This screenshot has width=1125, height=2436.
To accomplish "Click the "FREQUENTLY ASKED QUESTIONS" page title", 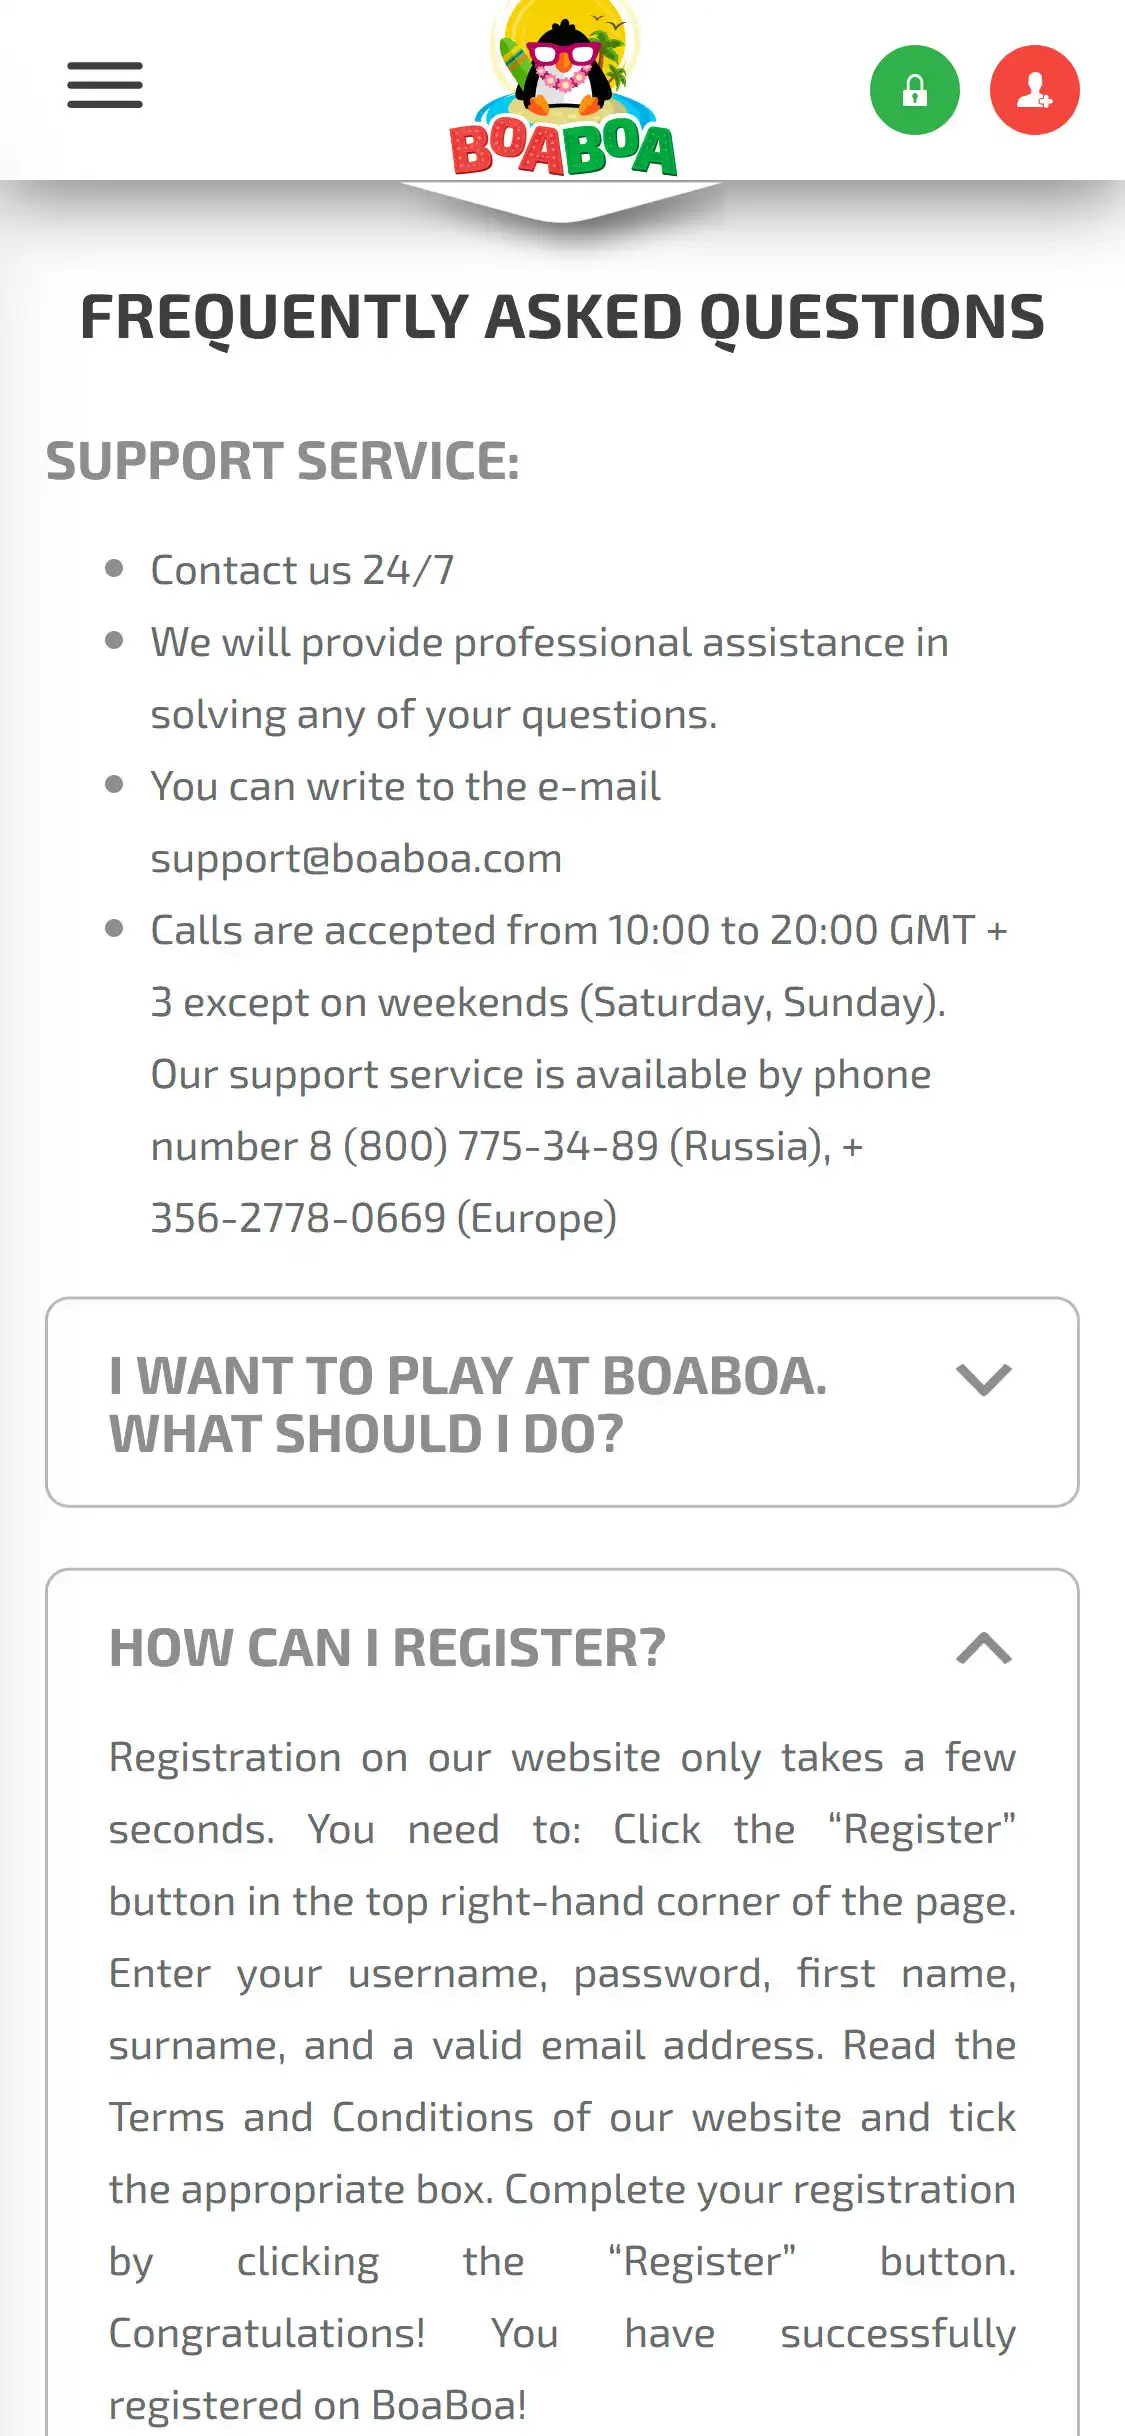I will pyautogui.click(x=562, y=317).
